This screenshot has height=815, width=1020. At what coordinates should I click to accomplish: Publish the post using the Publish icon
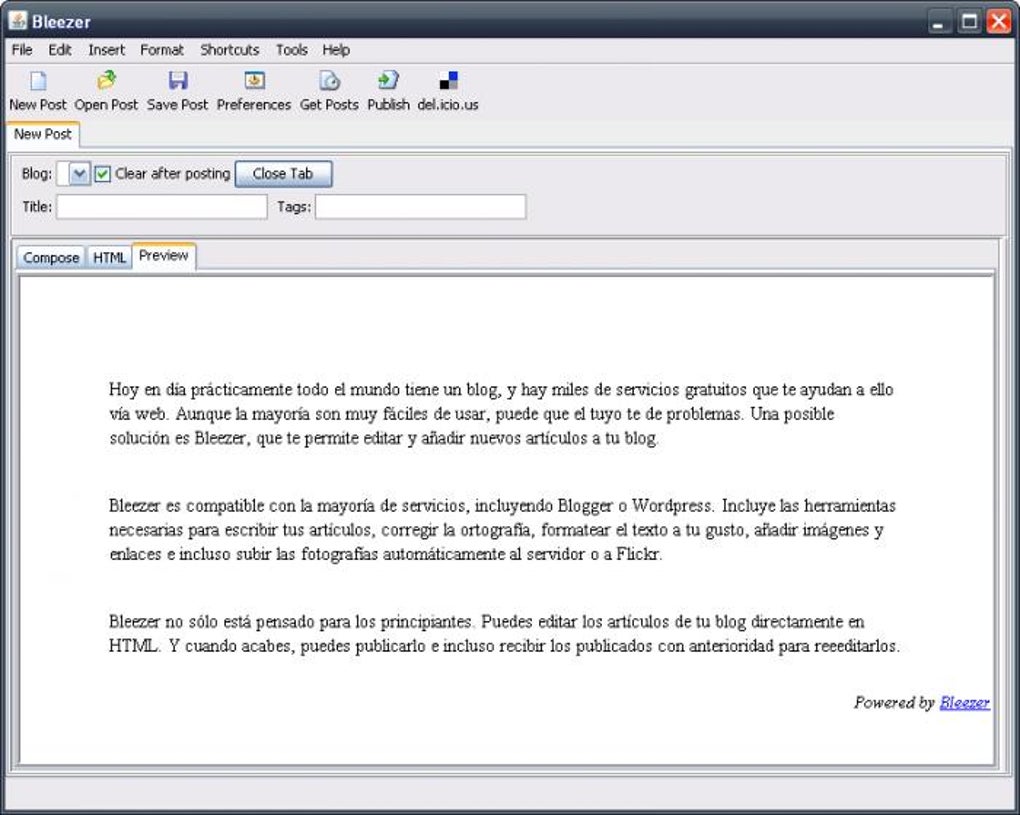[385, 89]
